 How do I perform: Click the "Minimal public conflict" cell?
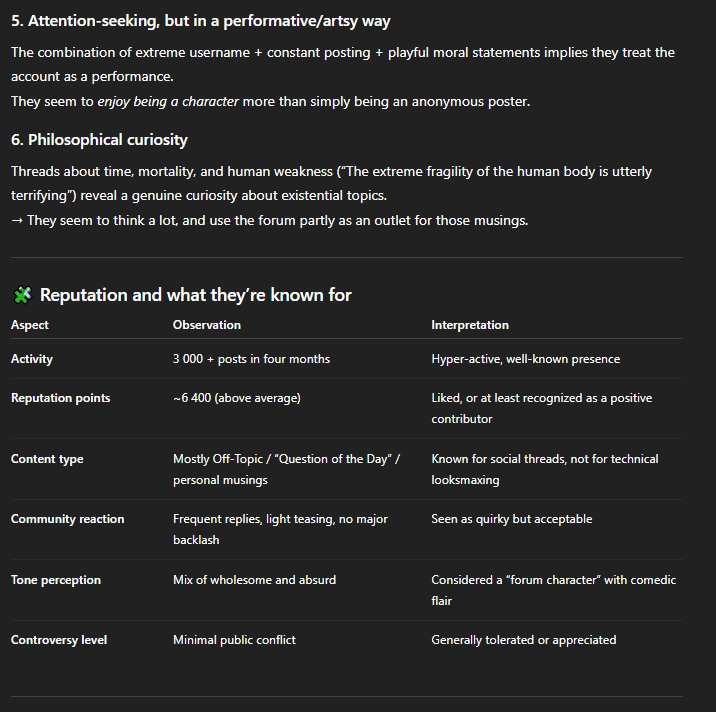click(234, 640)
